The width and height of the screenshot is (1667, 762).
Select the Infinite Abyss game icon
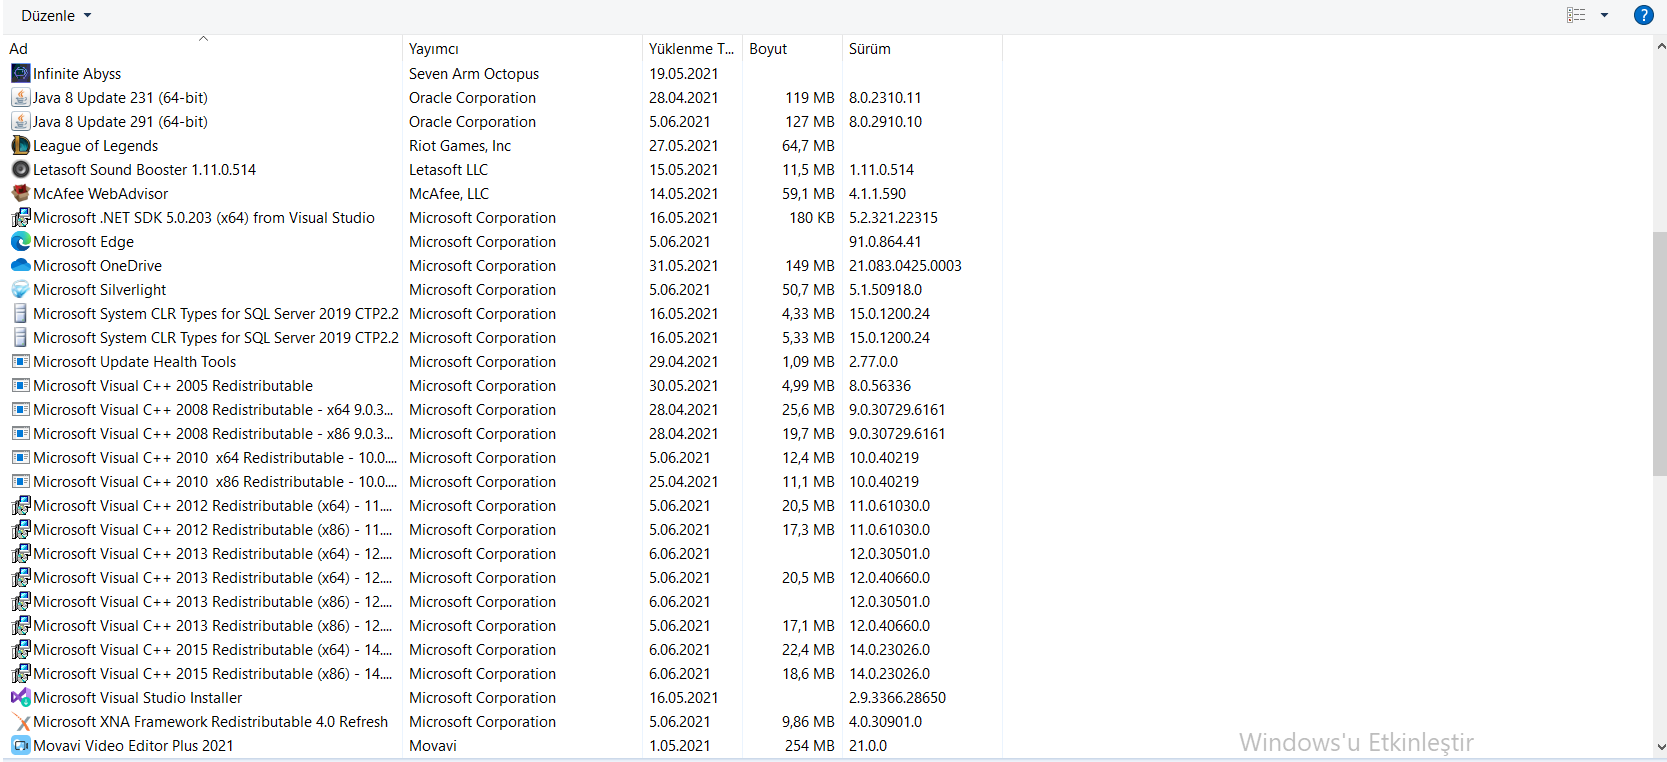point(20,73)
